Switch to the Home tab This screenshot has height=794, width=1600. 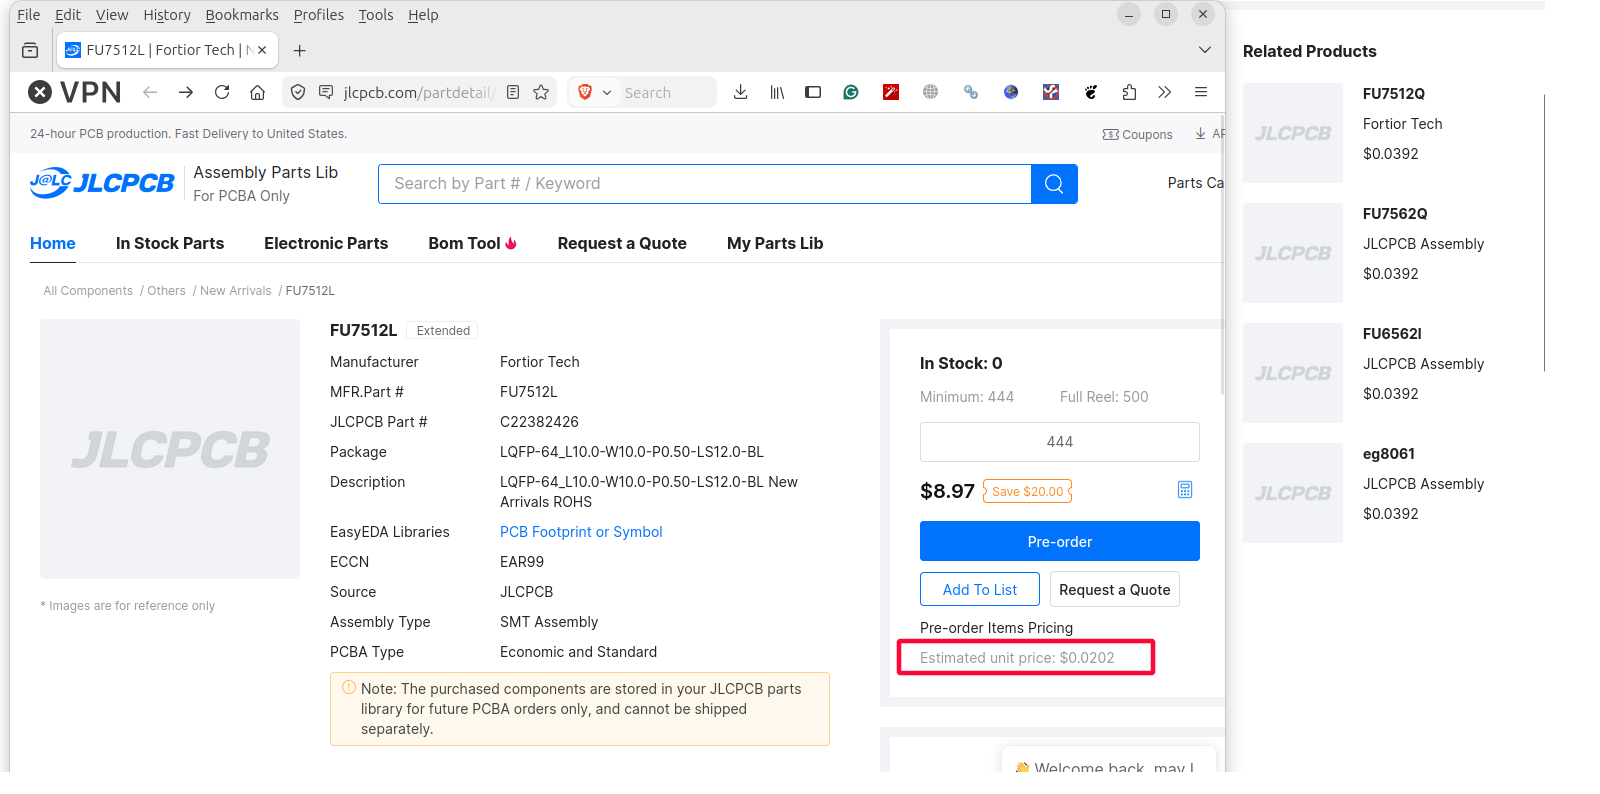(x=53, y=243)
